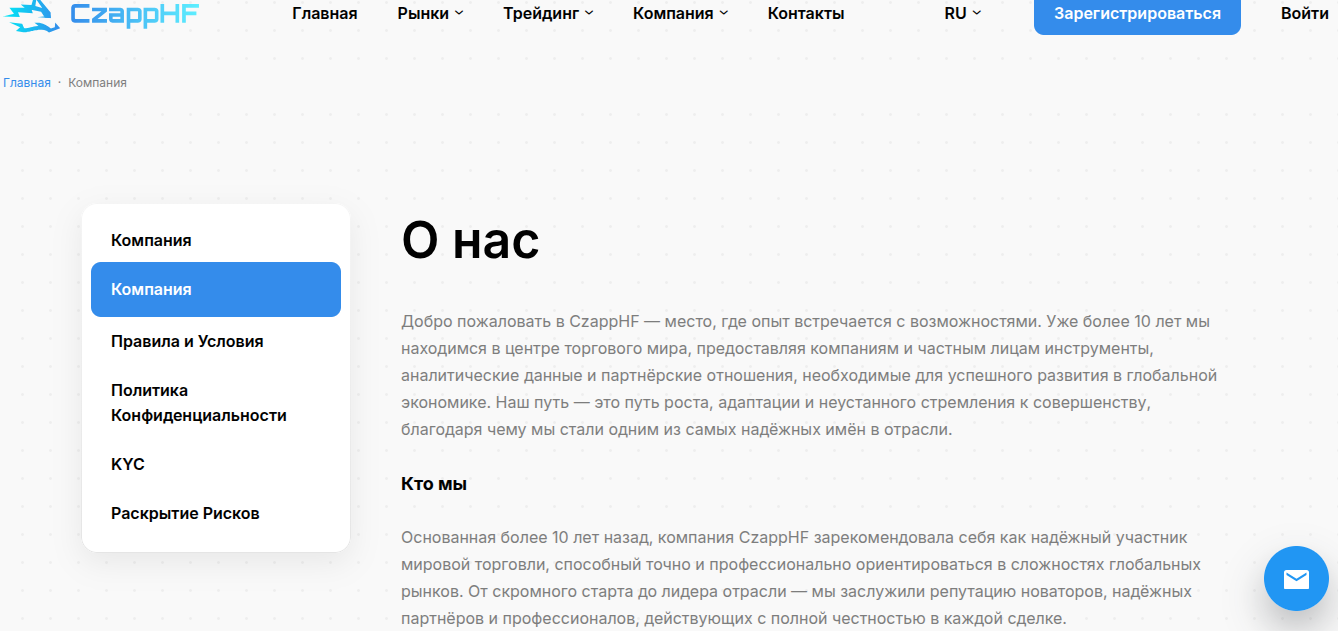Screen dimensions: 1338x631
Task: Click the Войти login link
Action: (x=1305, y=13)
